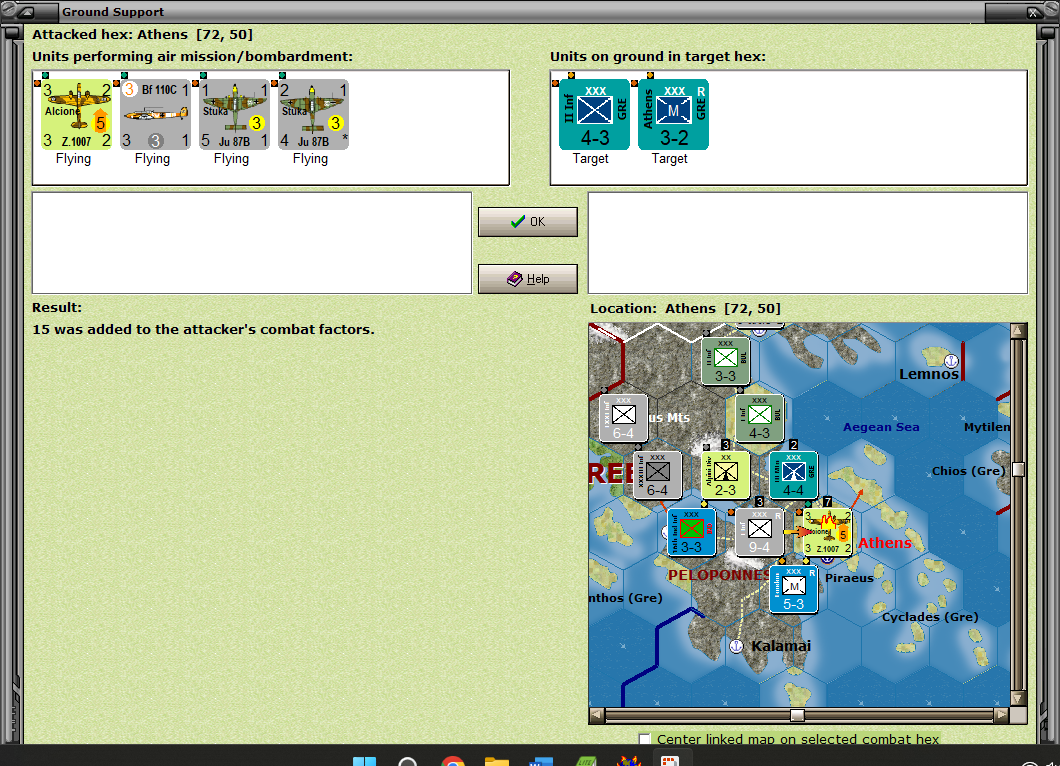Select the Athens GRE 3-2 target unit

click(x=673, y=114)
